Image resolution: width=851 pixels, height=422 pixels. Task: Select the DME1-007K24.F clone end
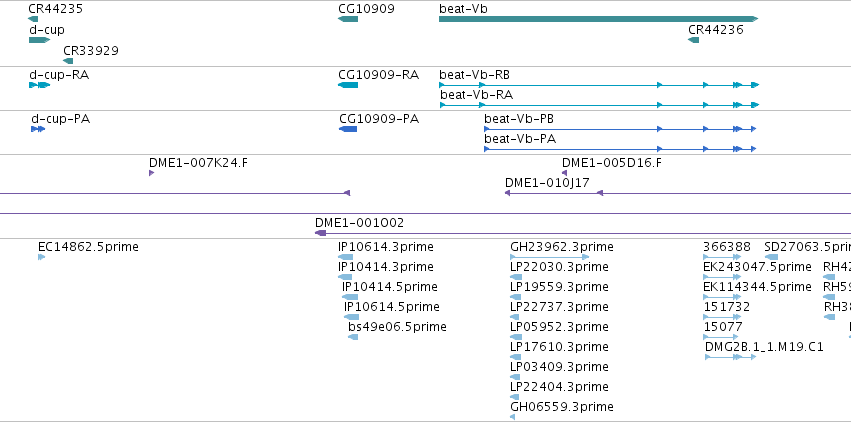coord(151,173)
